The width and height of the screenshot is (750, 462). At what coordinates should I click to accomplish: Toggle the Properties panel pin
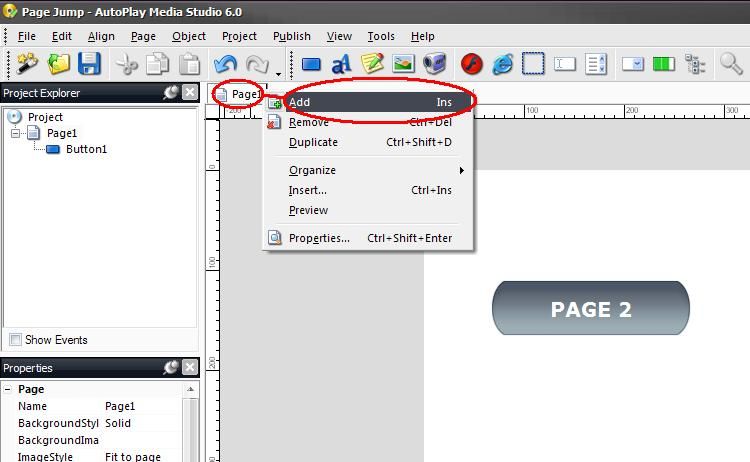pyautogui.click(x=171, y=368)
